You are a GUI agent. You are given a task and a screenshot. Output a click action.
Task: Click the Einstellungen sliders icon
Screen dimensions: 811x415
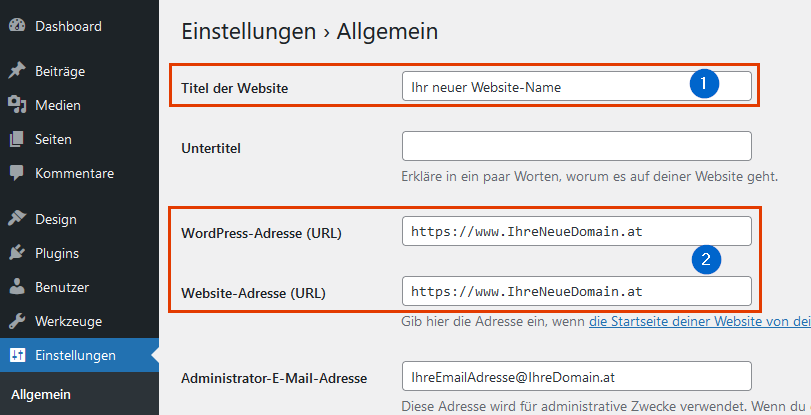[x=17, y=355]
